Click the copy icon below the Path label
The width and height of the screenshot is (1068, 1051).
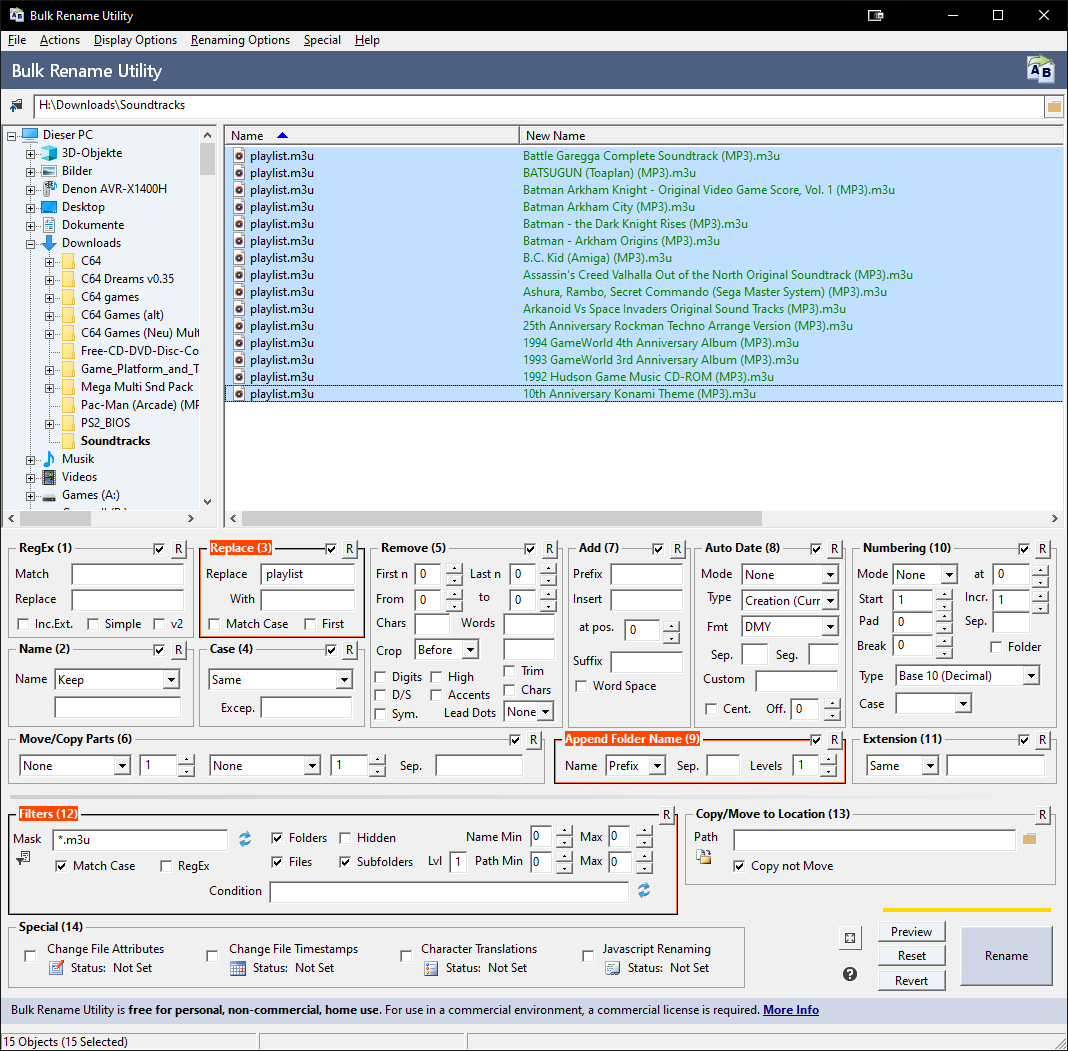pyautogui.click(x=704, y=857)
